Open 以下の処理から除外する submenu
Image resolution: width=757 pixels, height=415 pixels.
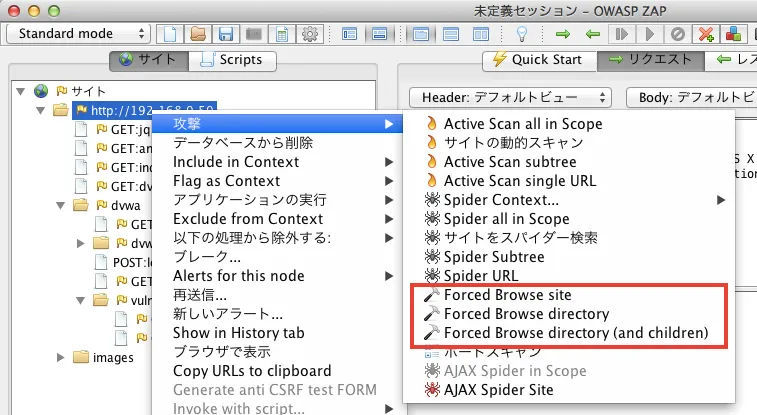277,238
